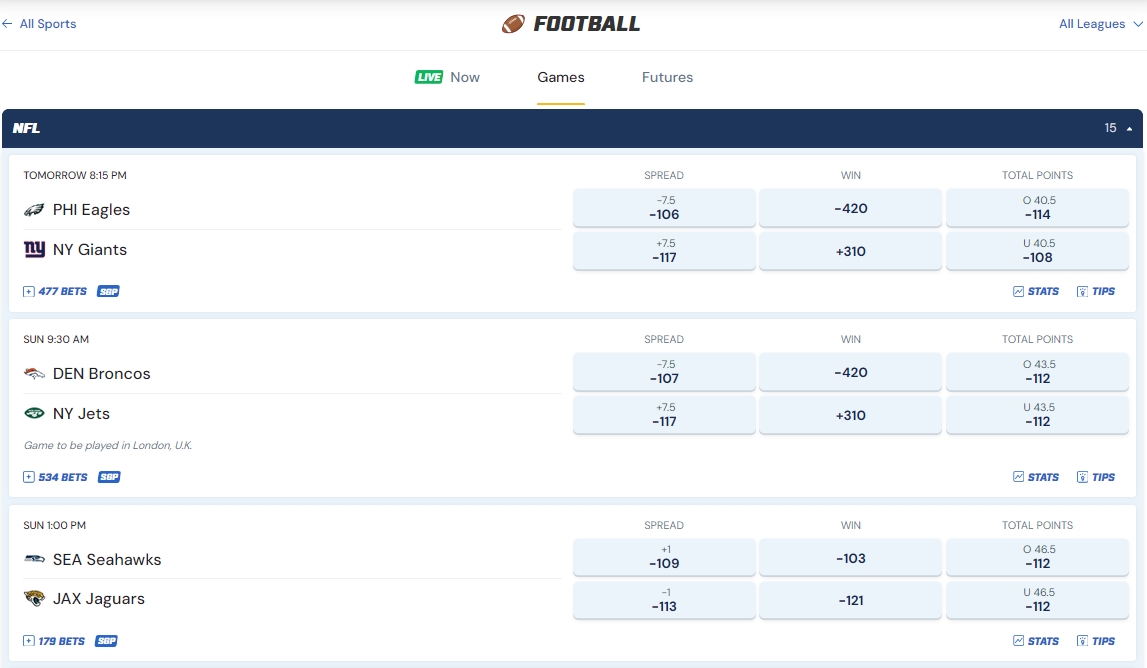
Task: Switch to the Futures tab
Action: [x=667, y=77]
